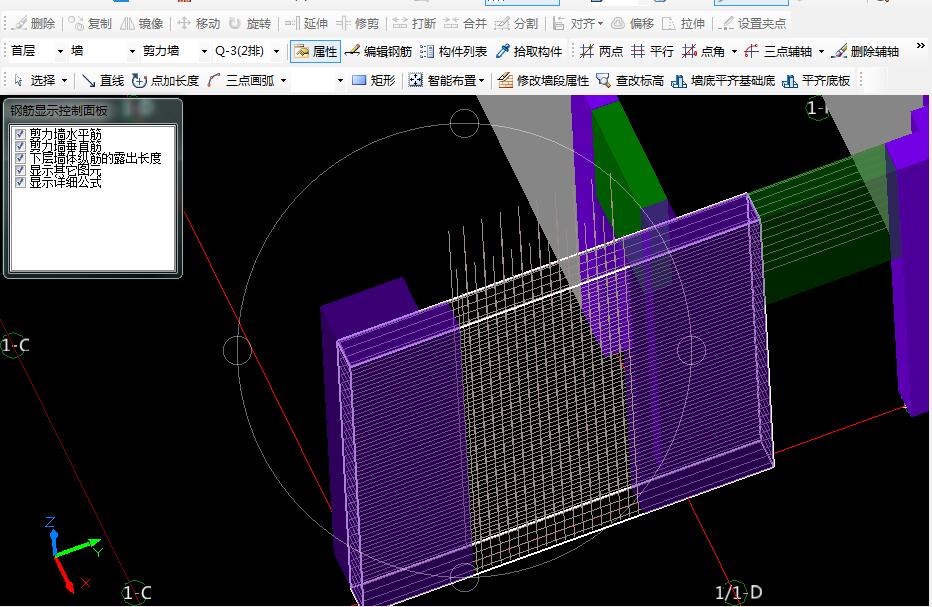Select the 拾取构件 pick component tool
The height and width of the screenshot is (607, 932).
point(529,51)
